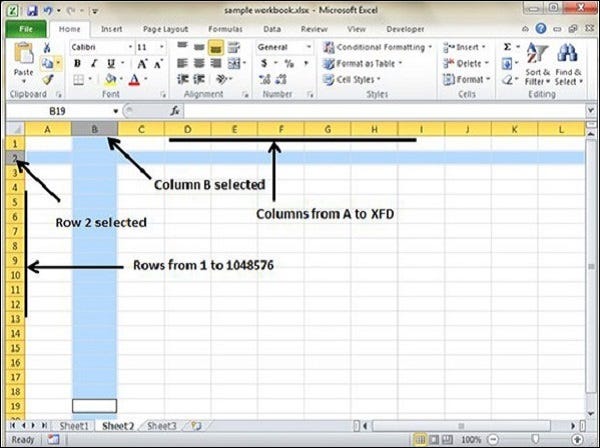The height and width of the screenshot is (448, 600).
Task: Click the Find & Select binoculars icon
Action: pos(568,55)
